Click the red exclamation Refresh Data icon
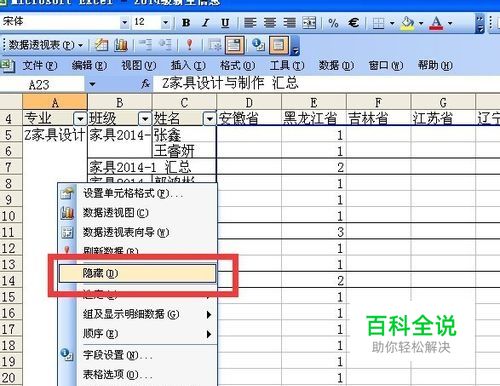Viewport: 500px width, 386px height. click(190, 45)
